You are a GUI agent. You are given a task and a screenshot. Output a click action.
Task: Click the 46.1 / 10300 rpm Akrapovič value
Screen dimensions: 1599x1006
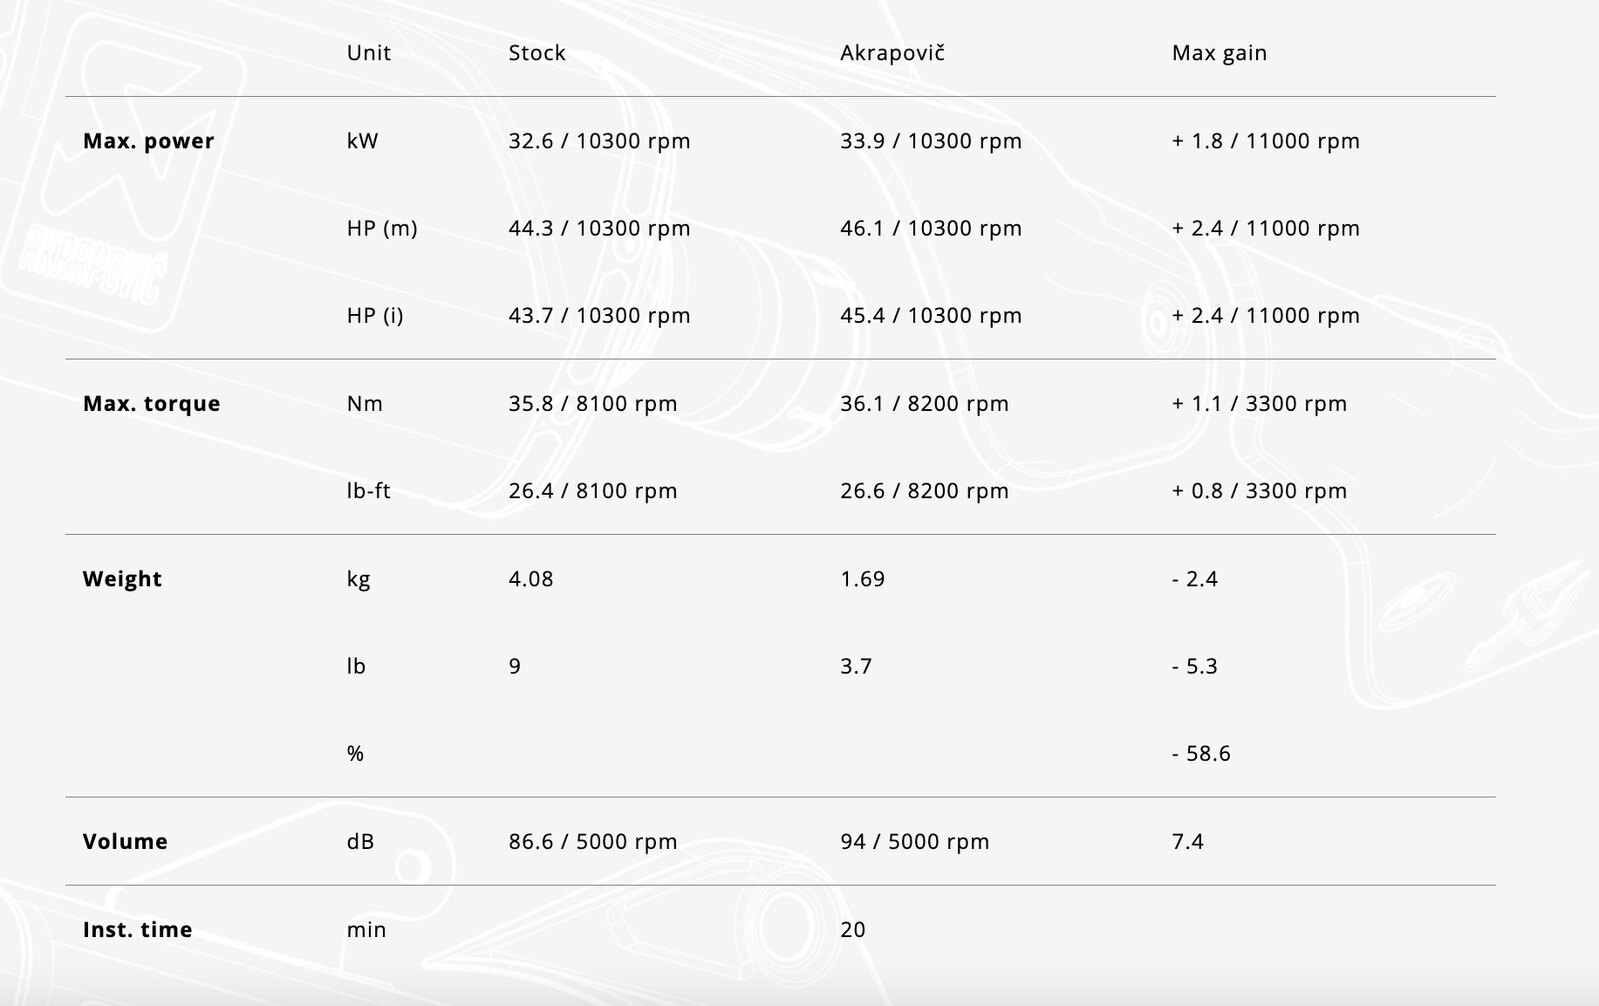point(931,228)
